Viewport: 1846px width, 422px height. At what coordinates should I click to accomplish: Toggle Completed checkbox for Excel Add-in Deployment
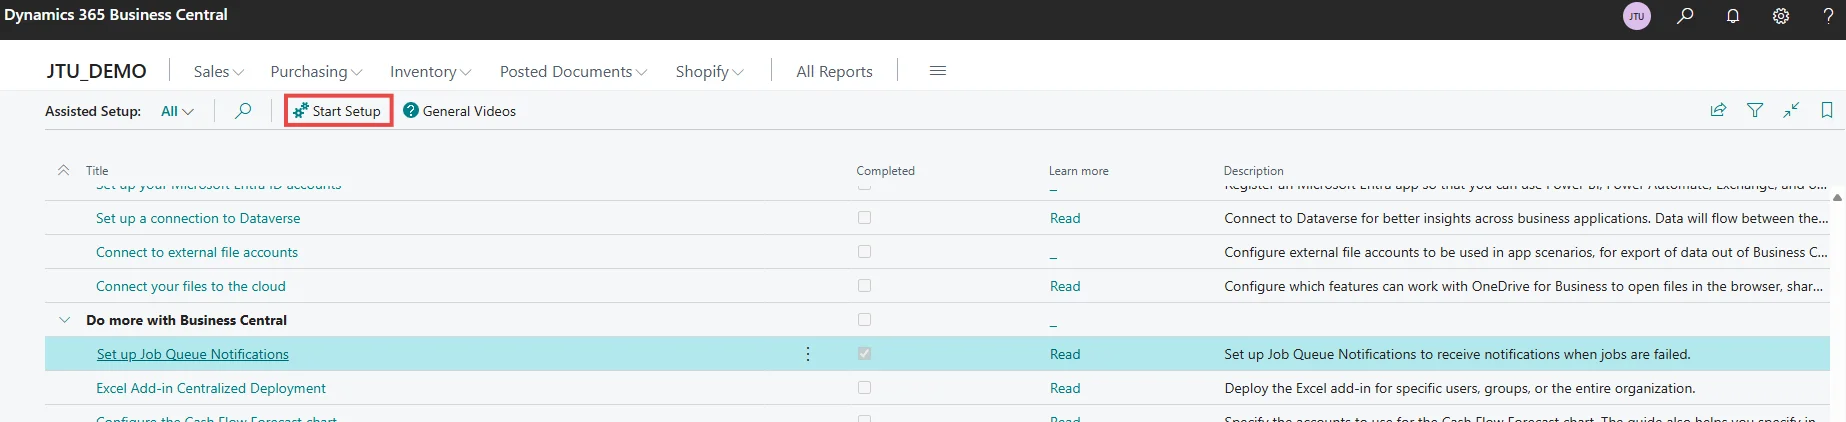(864, 388)
